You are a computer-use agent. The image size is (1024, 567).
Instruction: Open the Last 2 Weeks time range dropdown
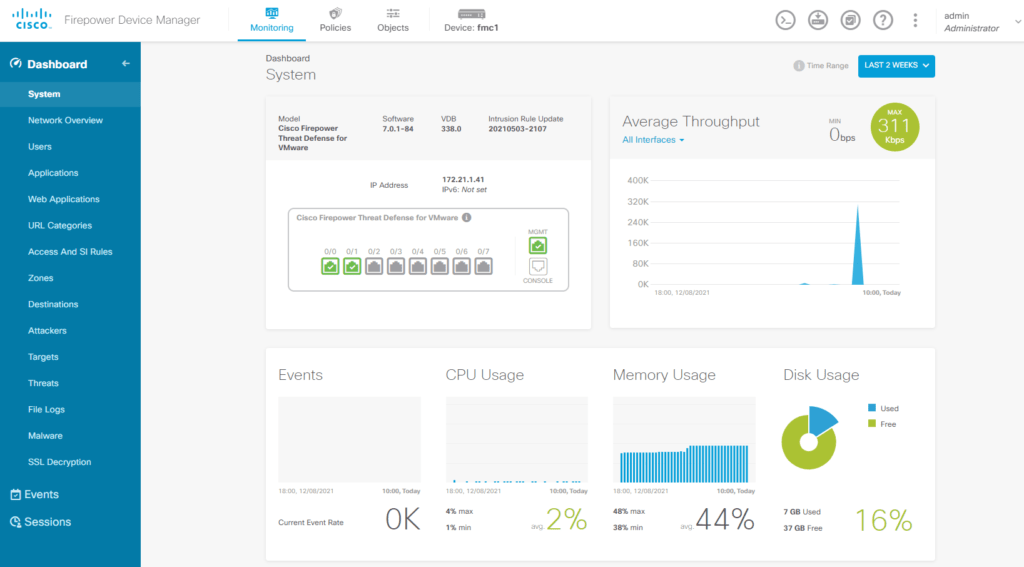tap(896, 66)
